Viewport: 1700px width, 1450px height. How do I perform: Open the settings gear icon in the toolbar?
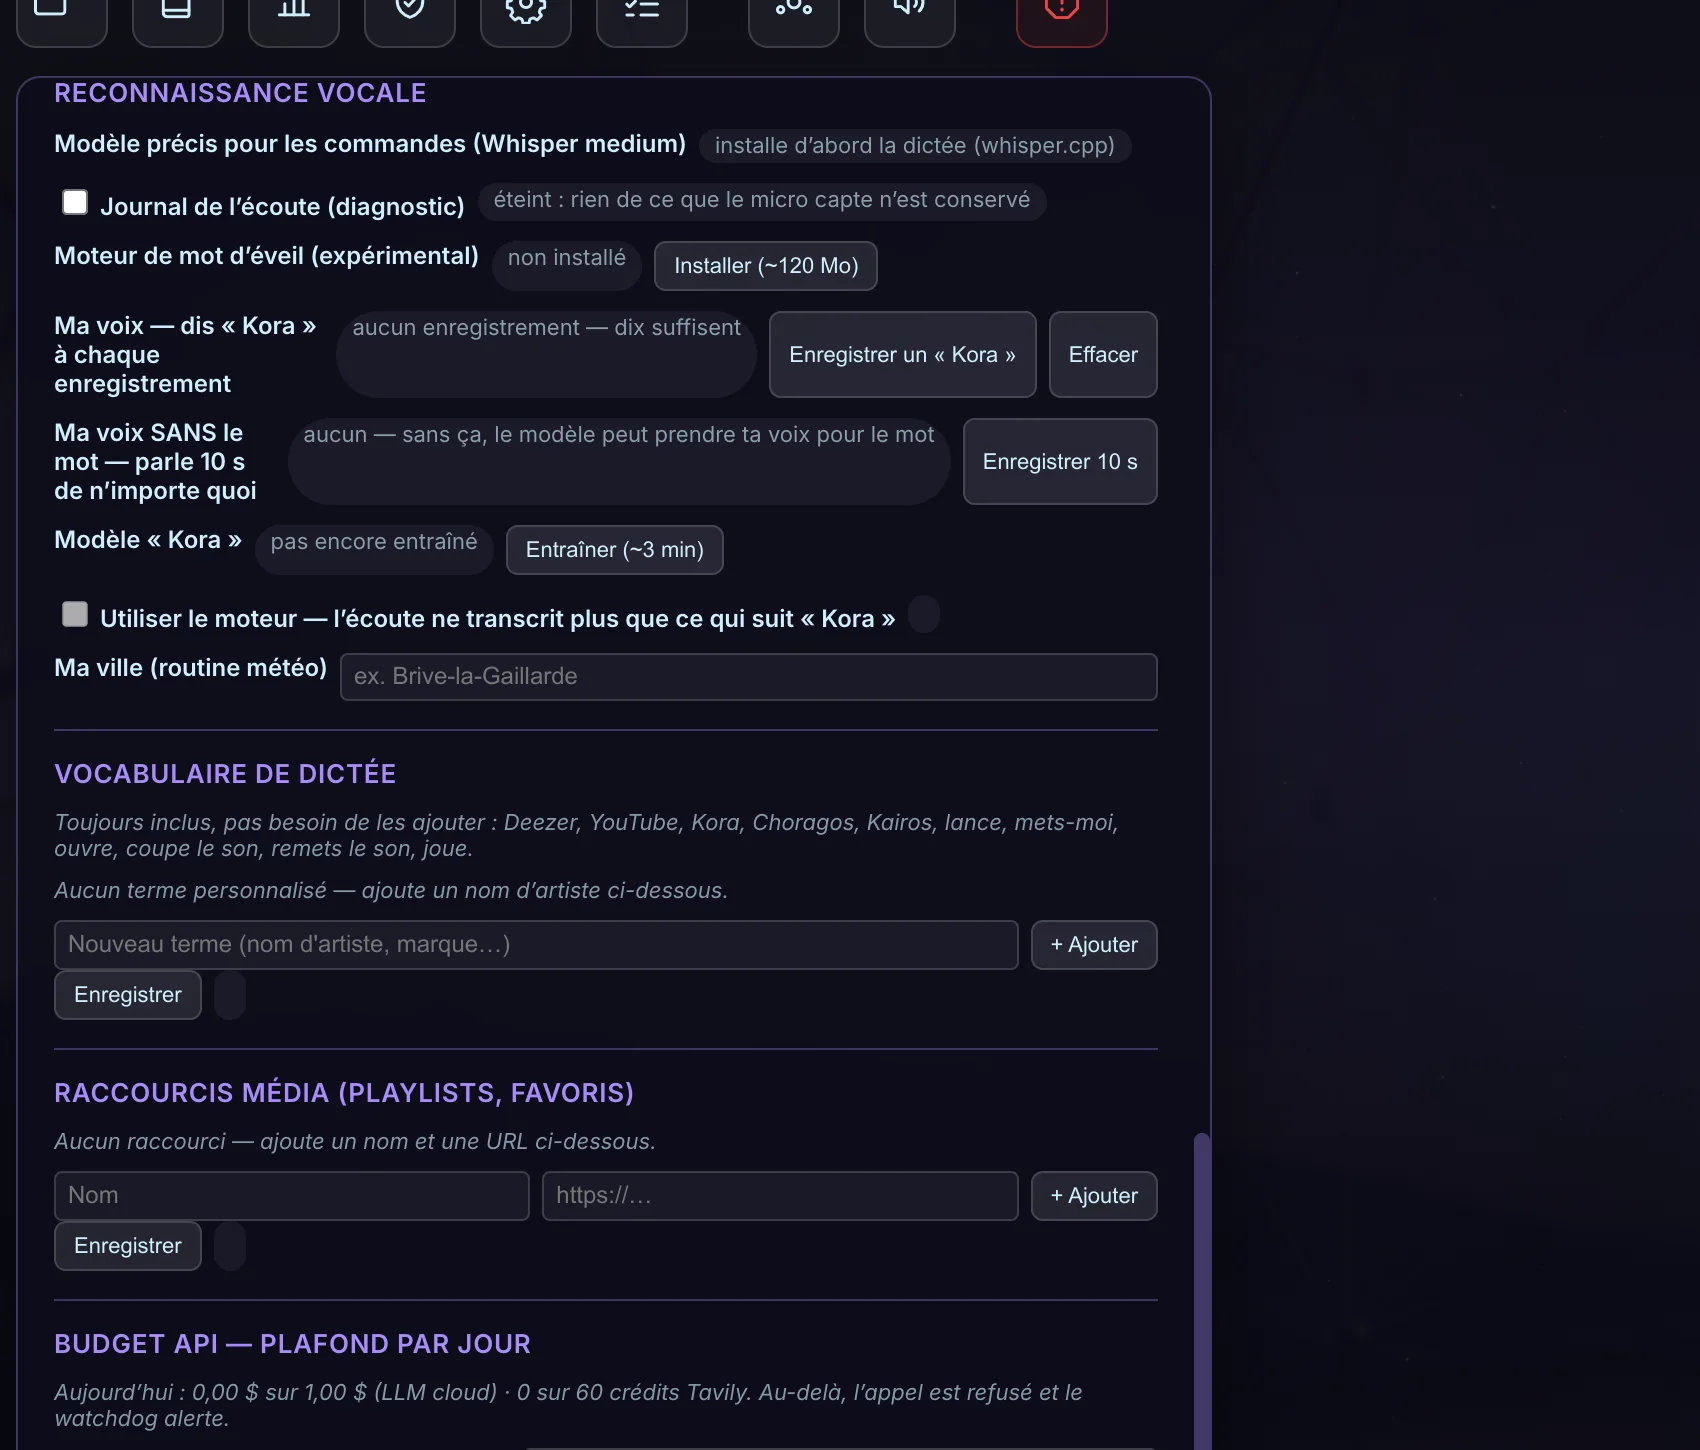(x=526, y=16)
